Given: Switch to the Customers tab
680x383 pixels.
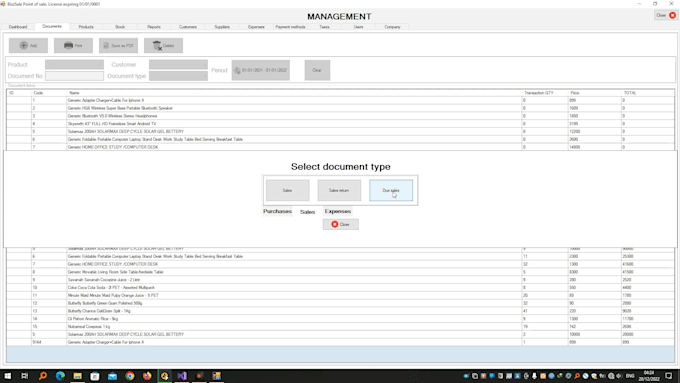Looking at the screenshot, I should pyautogui.click(x=188, y=27).
